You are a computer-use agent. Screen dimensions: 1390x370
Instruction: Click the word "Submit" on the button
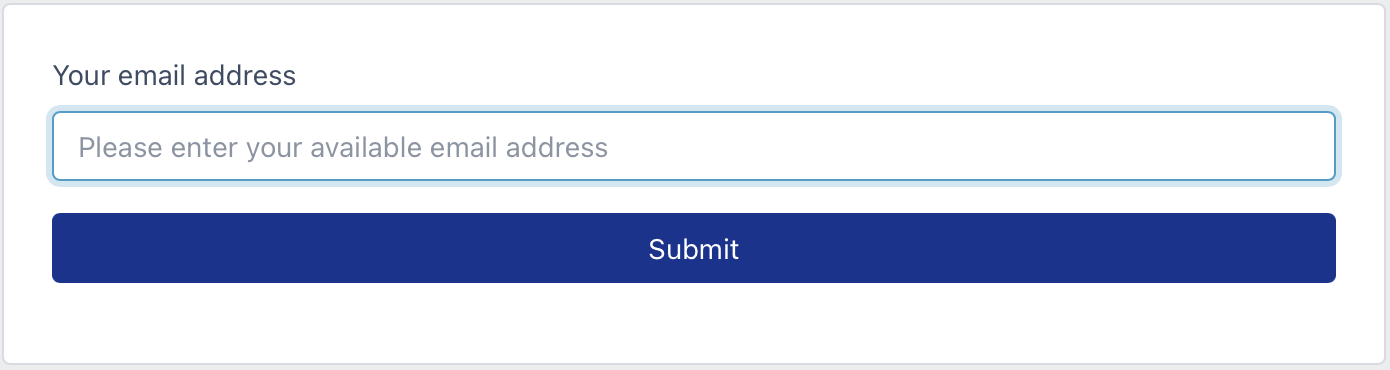[694, 249]
